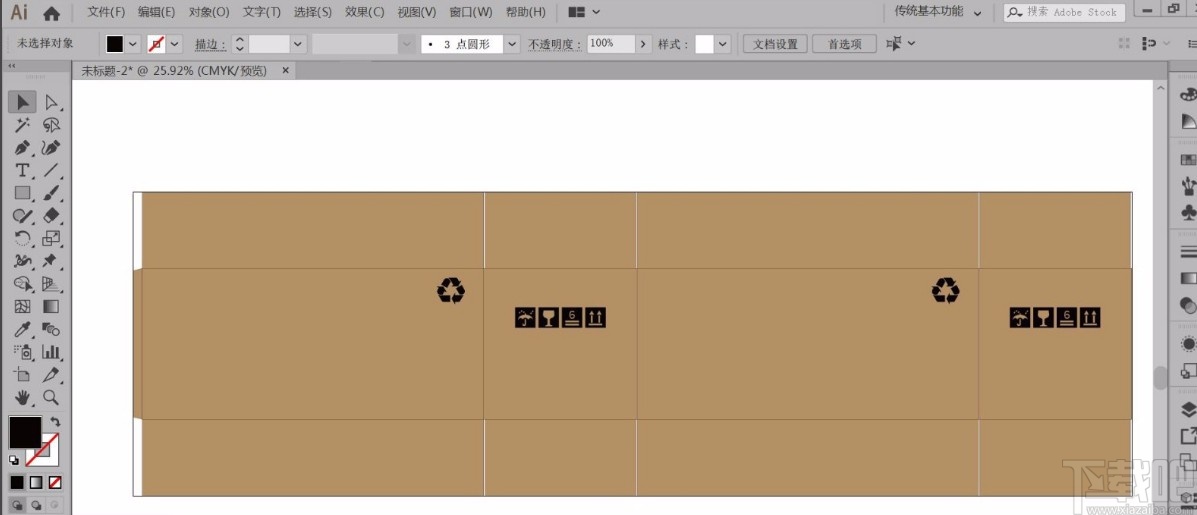
Task: Select the Mesh tool
Action: click(x=22, y=307)
